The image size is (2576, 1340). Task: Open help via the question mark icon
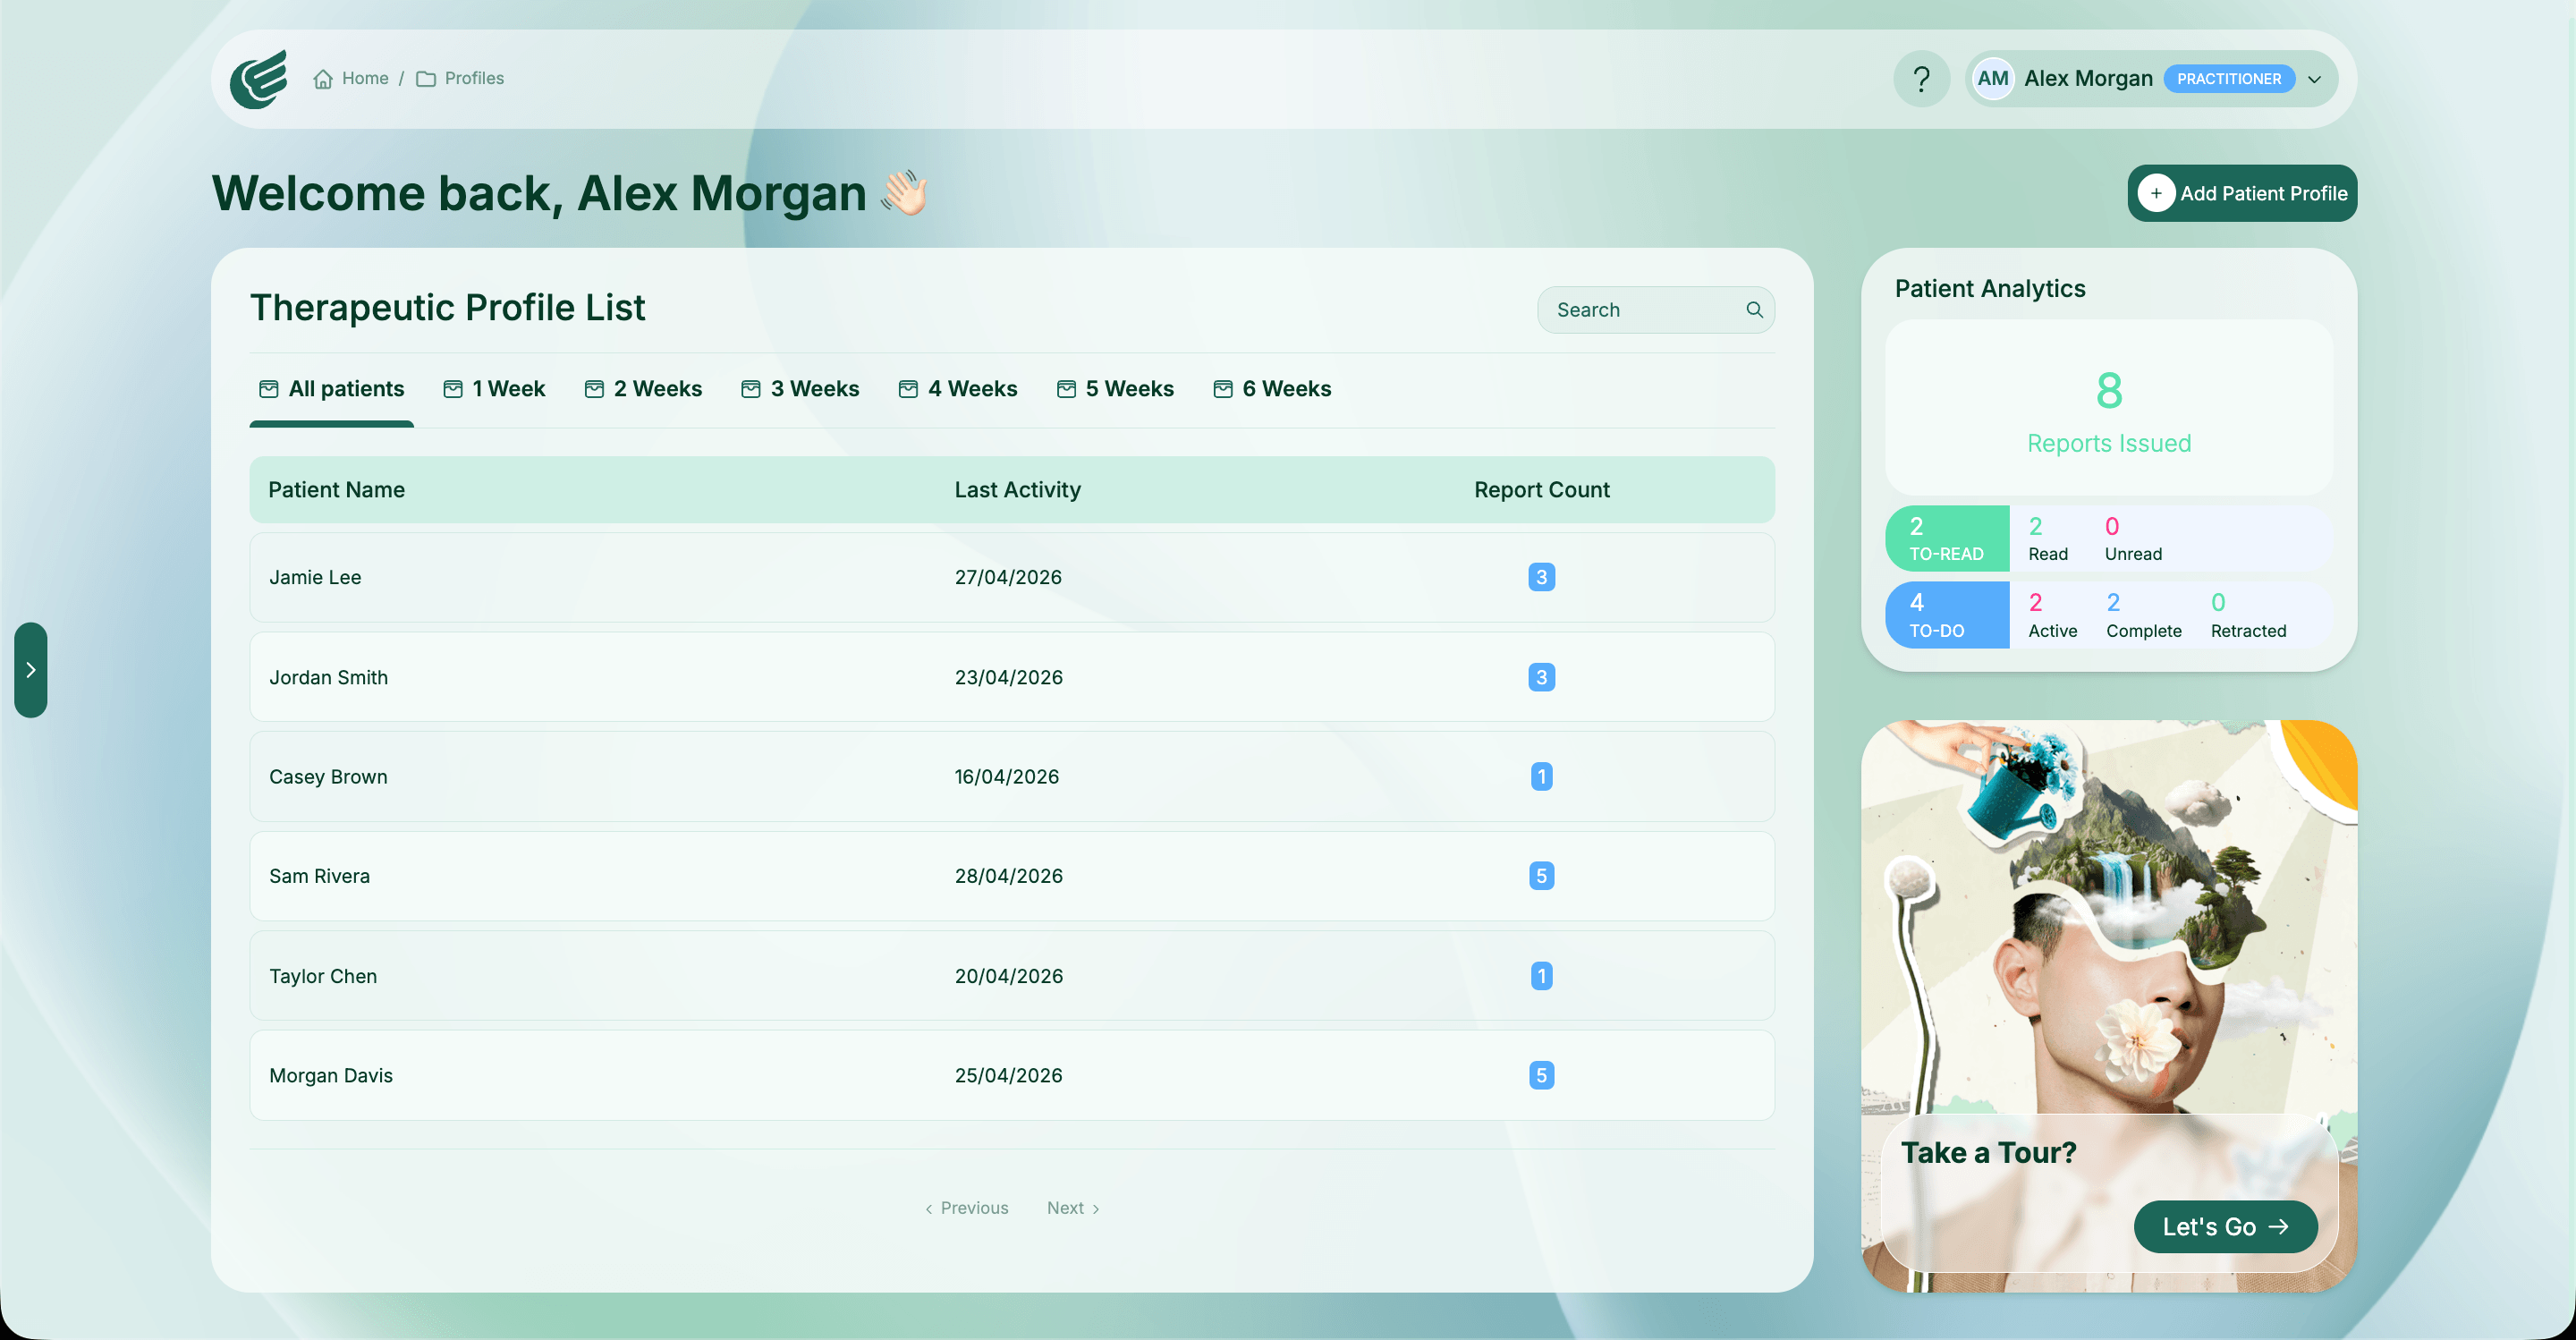1921,79
